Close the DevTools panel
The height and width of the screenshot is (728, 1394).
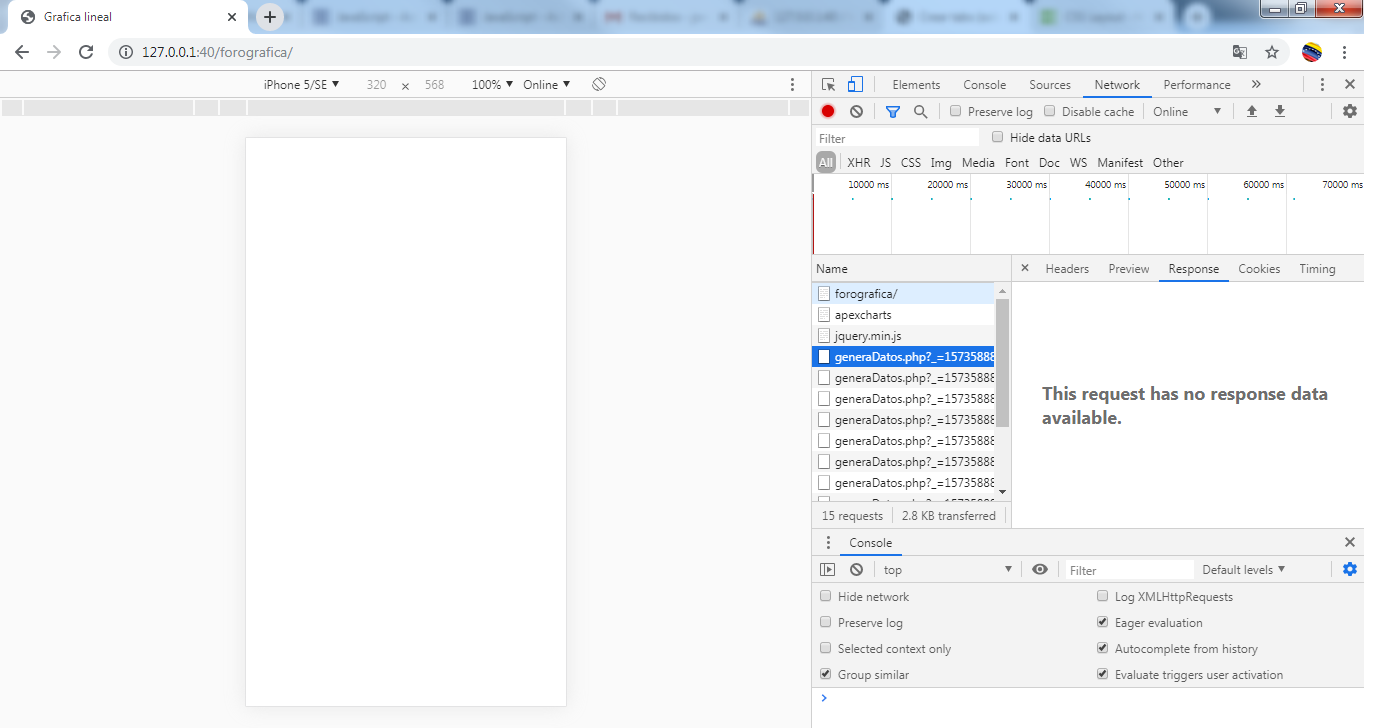pos(1350,85)
